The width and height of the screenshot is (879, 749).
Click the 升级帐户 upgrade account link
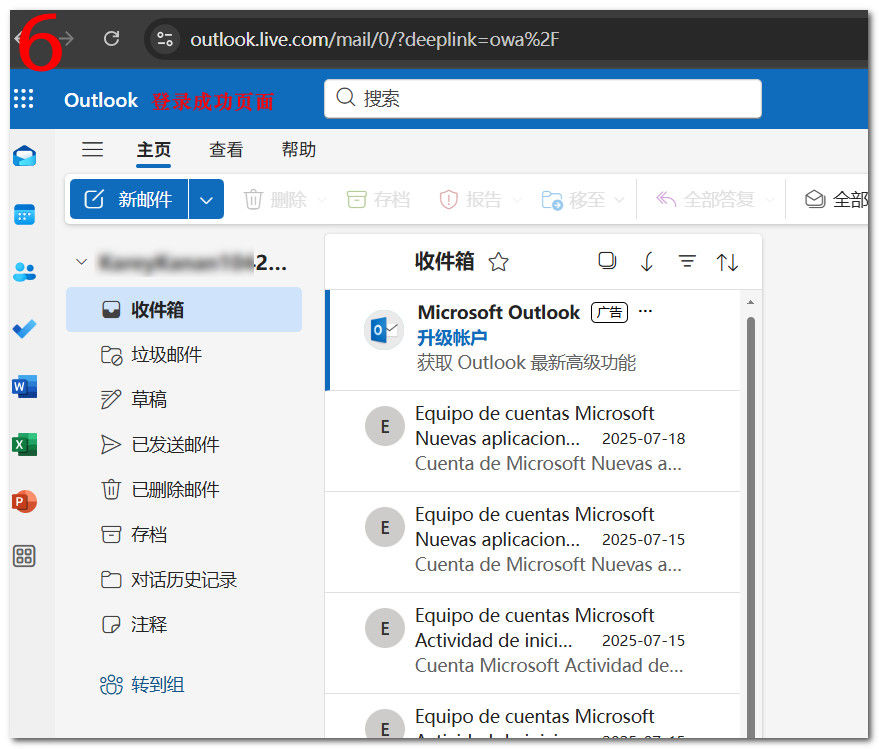click(452, 337)
